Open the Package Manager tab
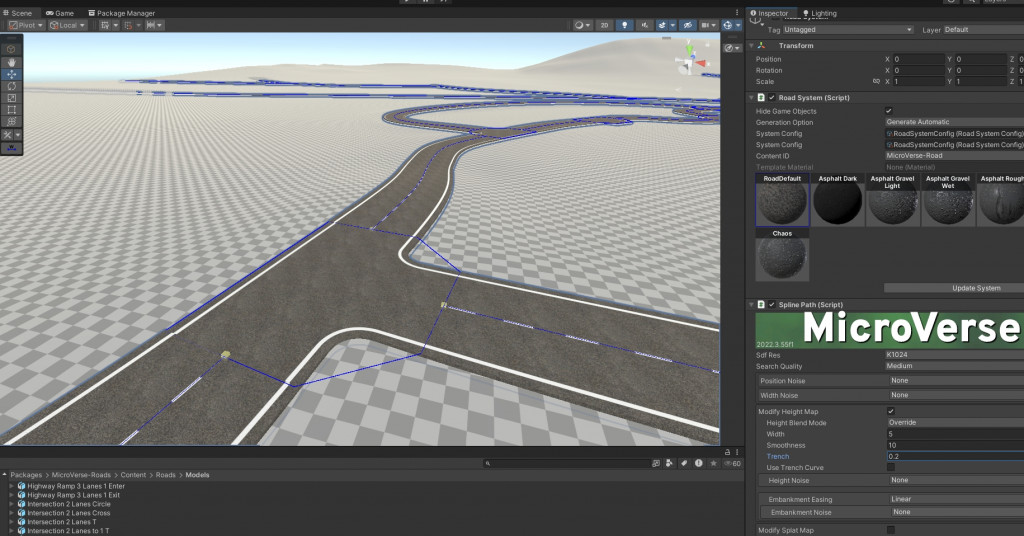 (x=121, y=13)
